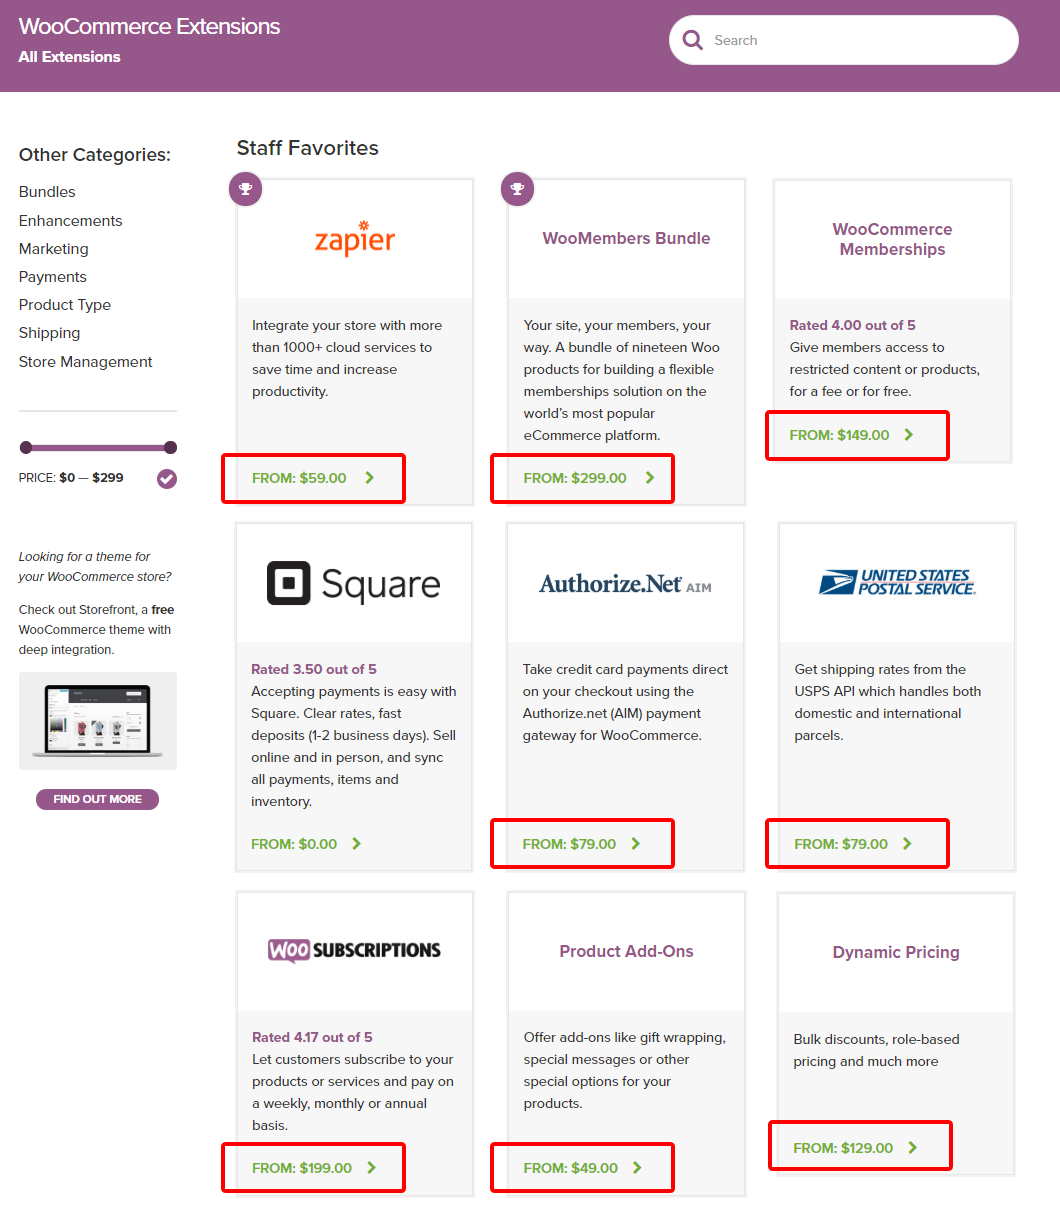Image resolution: width=1060 pixels, height=1215 pixels.
Task: Open the Product Add-Ons title link
Action: pos(626,952)
